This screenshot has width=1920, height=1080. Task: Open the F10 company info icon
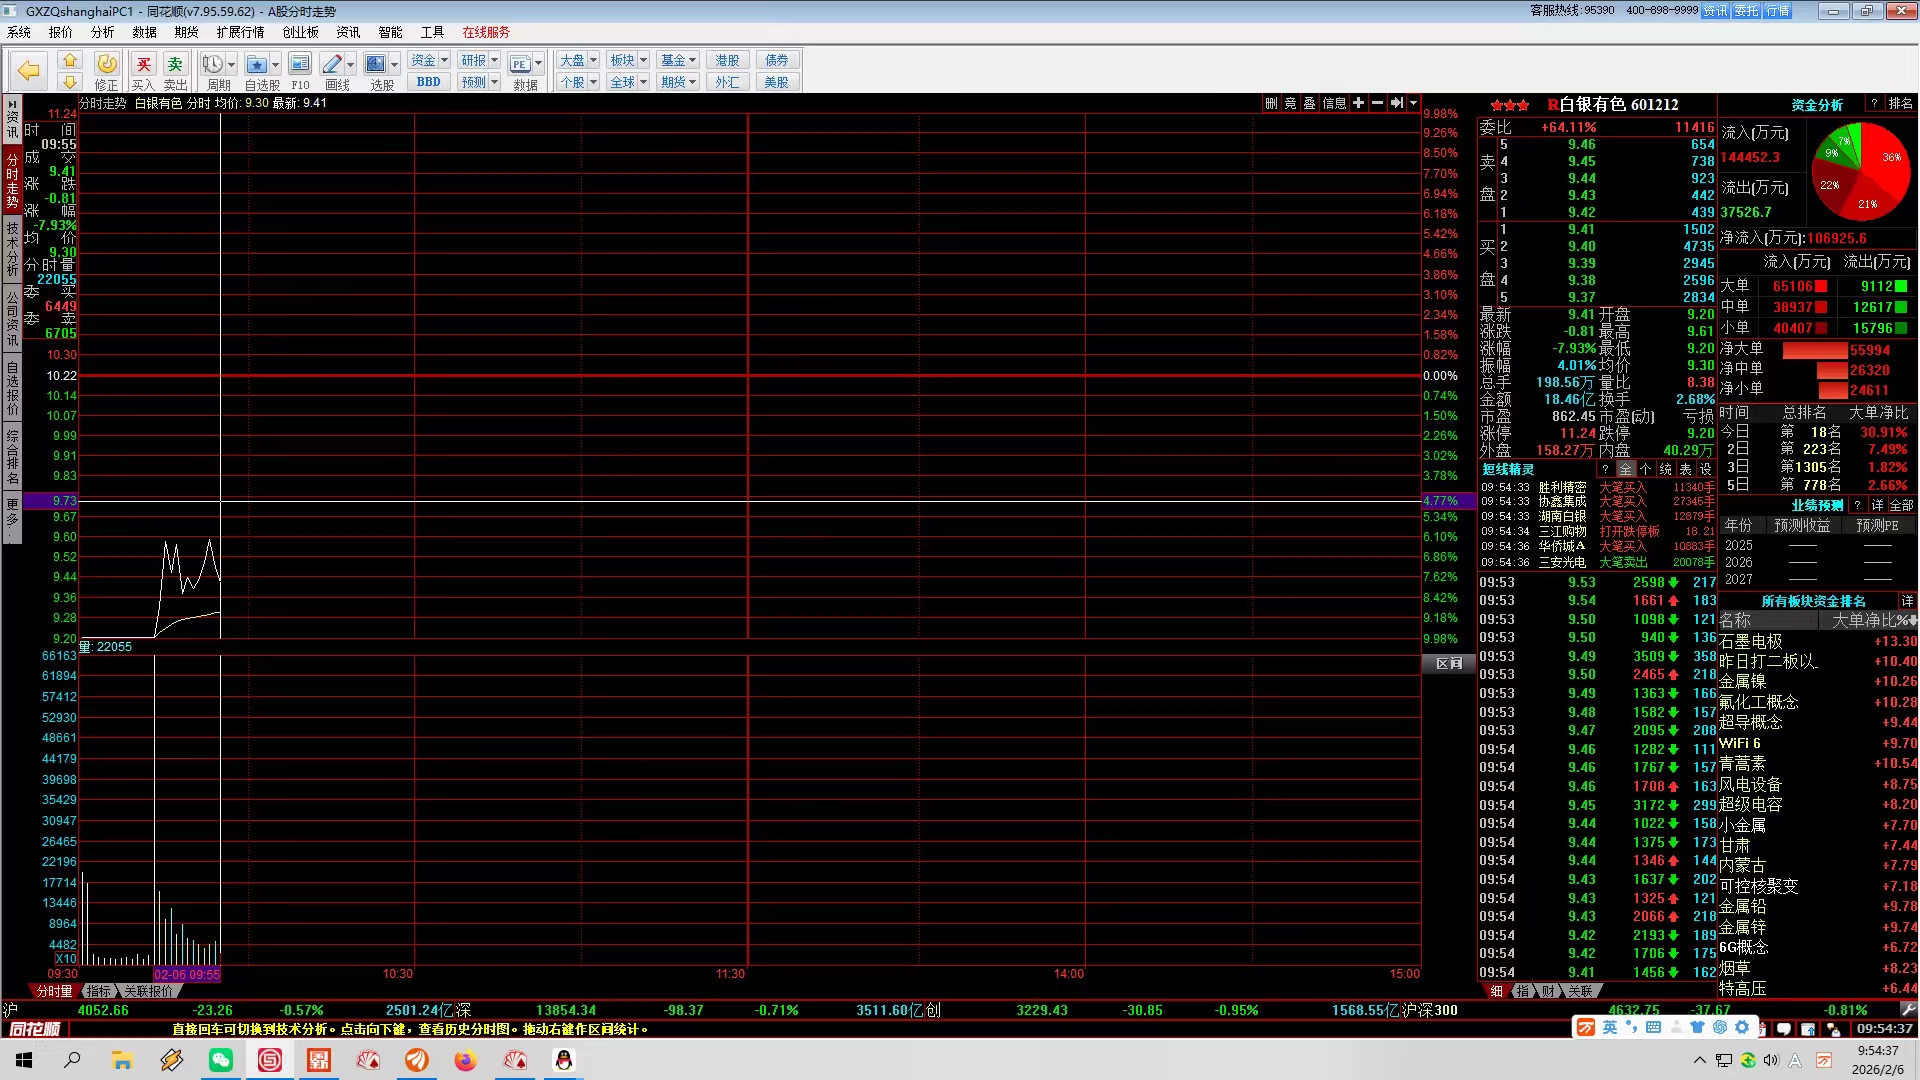(x=299, y=65)
